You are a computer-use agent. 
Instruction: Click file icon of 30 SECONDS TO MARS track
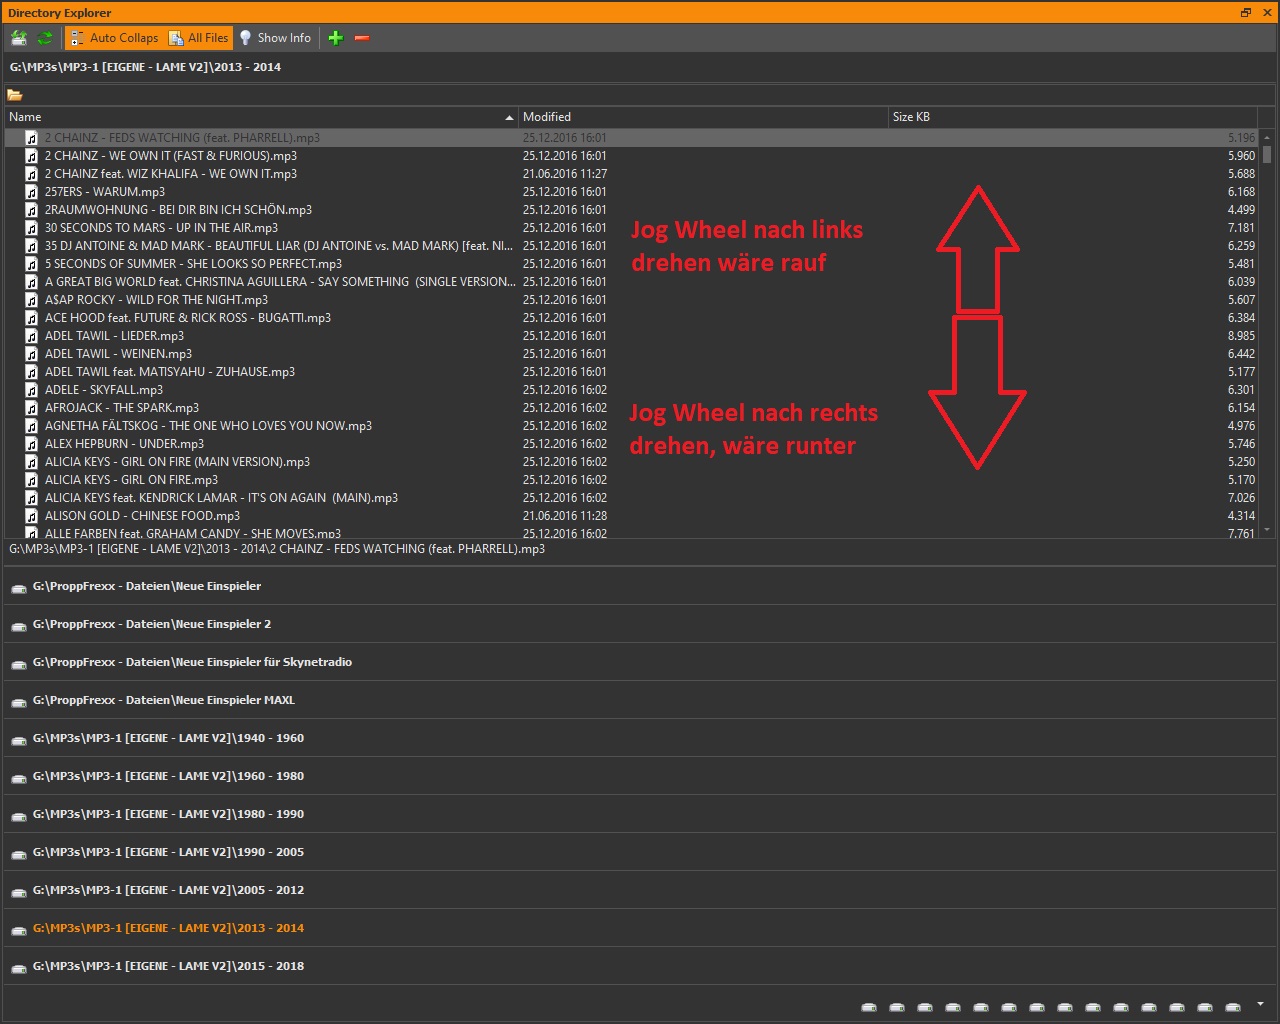32,228
